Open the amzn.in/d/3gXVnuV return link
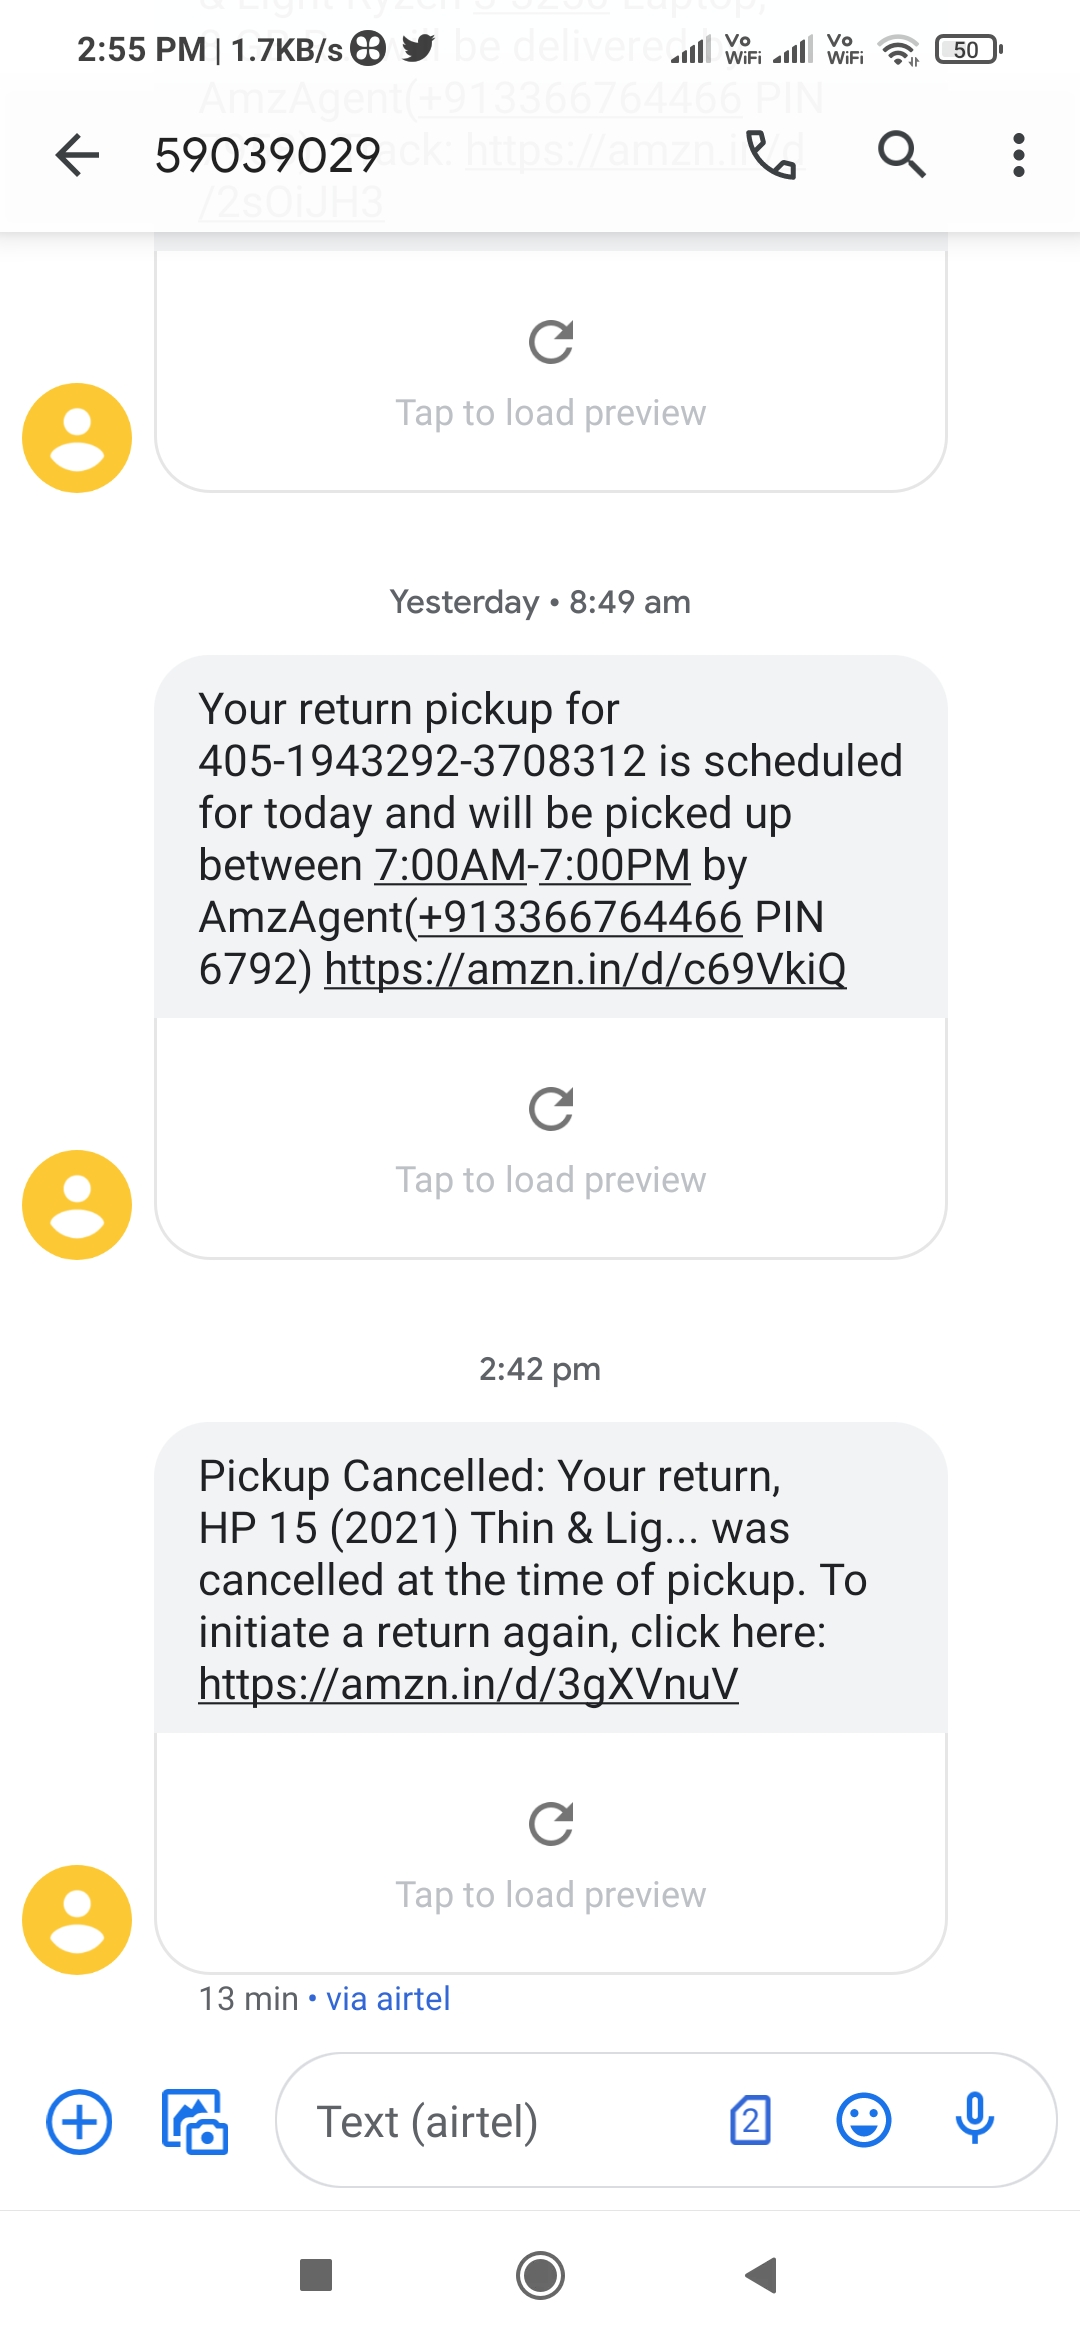This screenshot has height=2340, width=1080. [x=468, y=1684]
